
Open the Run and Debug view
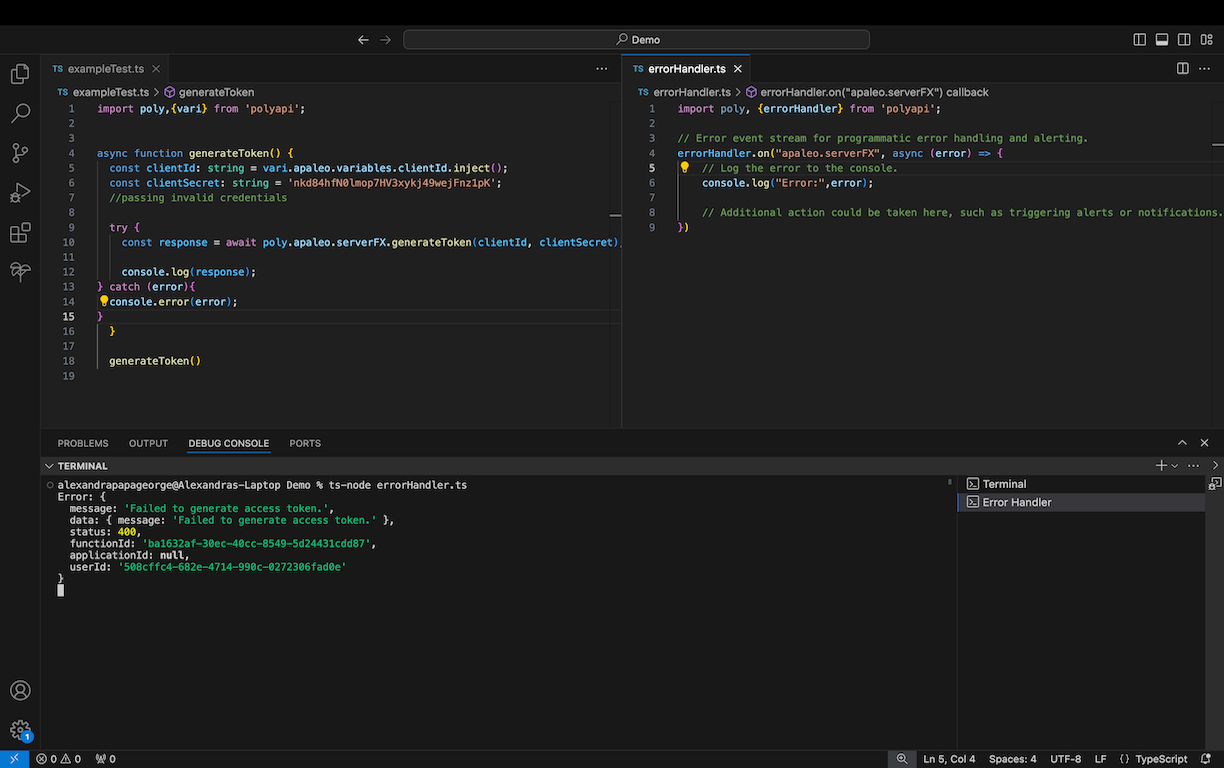pos(20,193)
